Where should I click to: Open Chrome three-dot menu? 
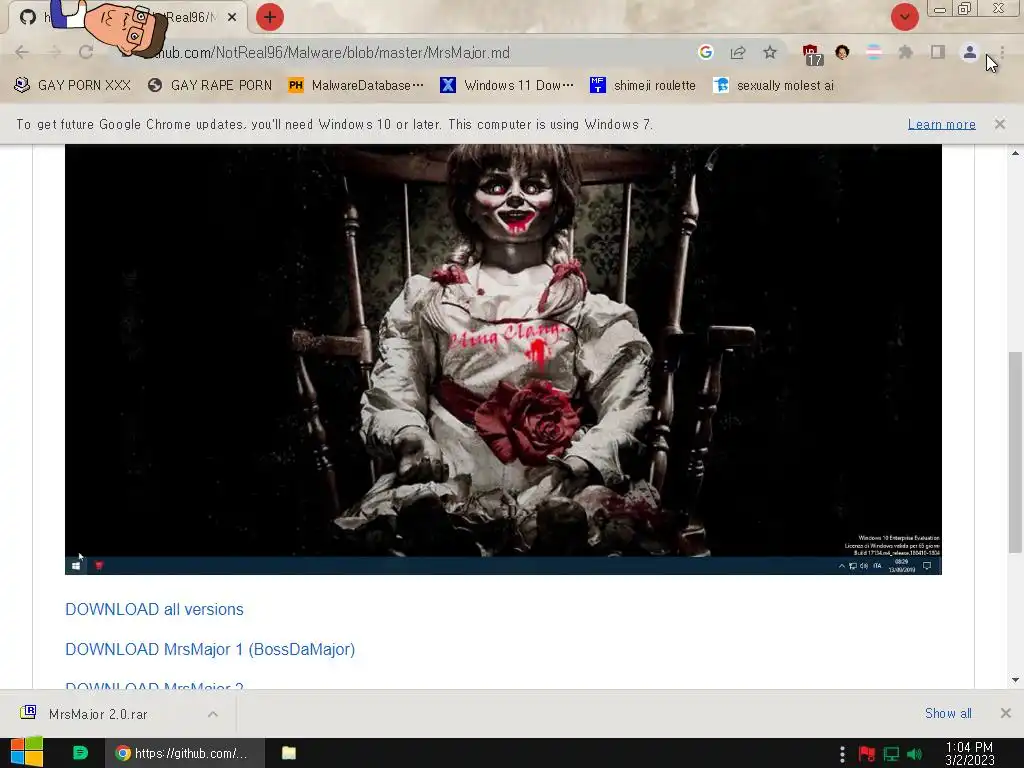(1002, 52)
